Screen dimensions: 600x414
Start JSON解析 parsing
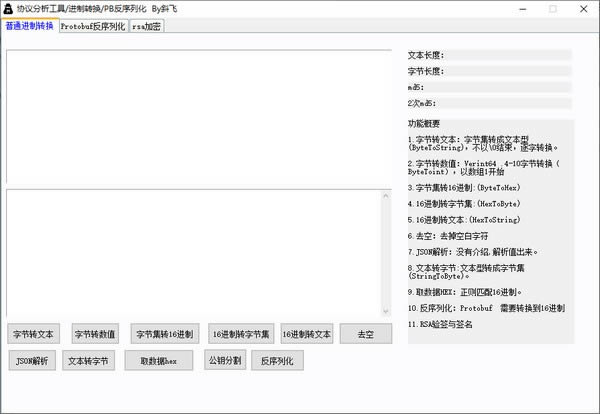32,360
